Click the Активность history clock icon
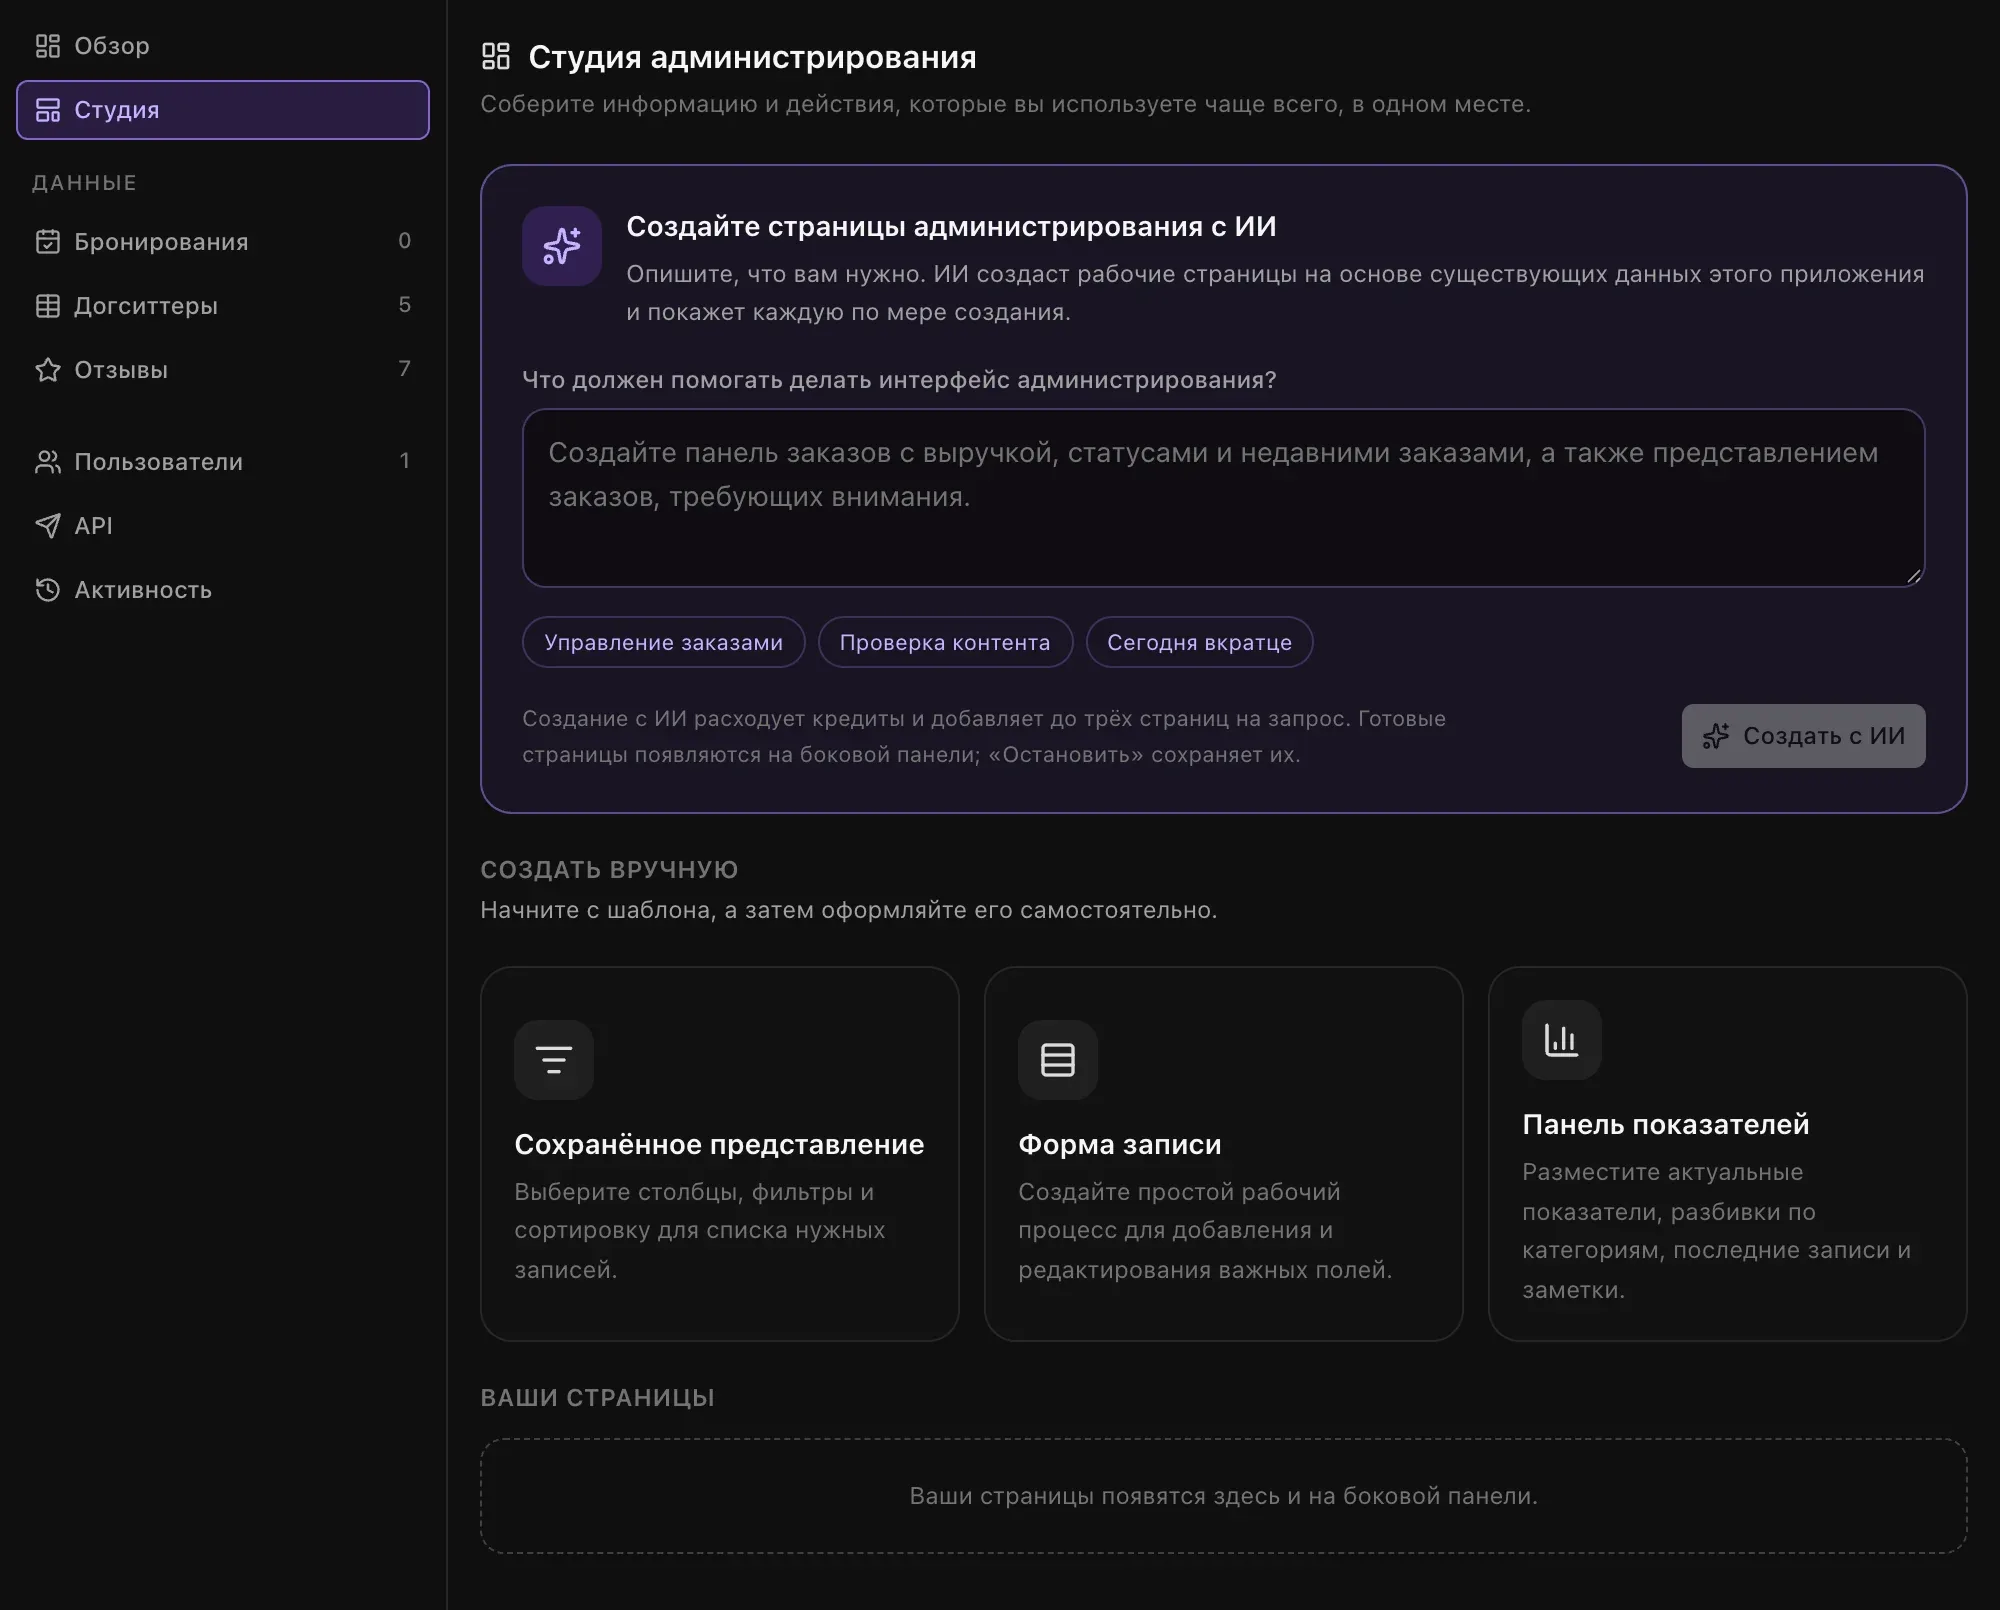Screen dimensions: 2000x1610 click(x=48, y=590)
